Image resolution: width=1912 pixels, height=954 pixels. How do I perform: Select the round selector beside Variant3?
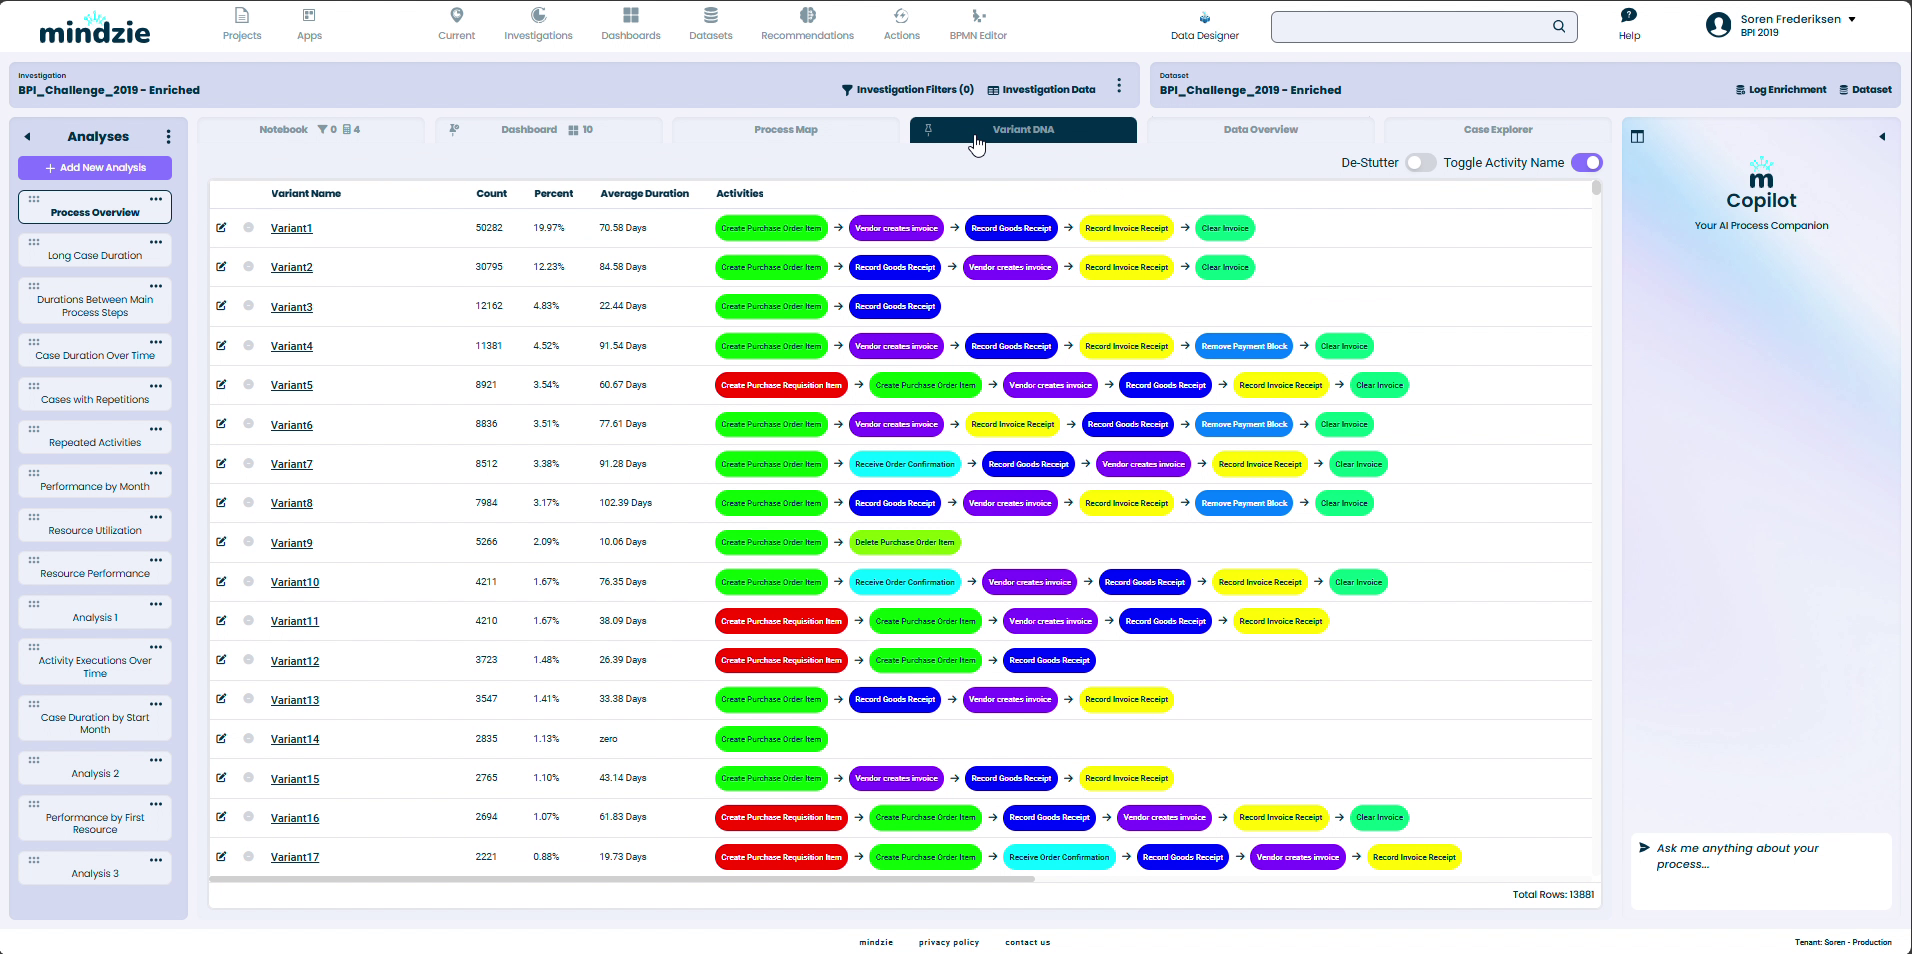248,306
